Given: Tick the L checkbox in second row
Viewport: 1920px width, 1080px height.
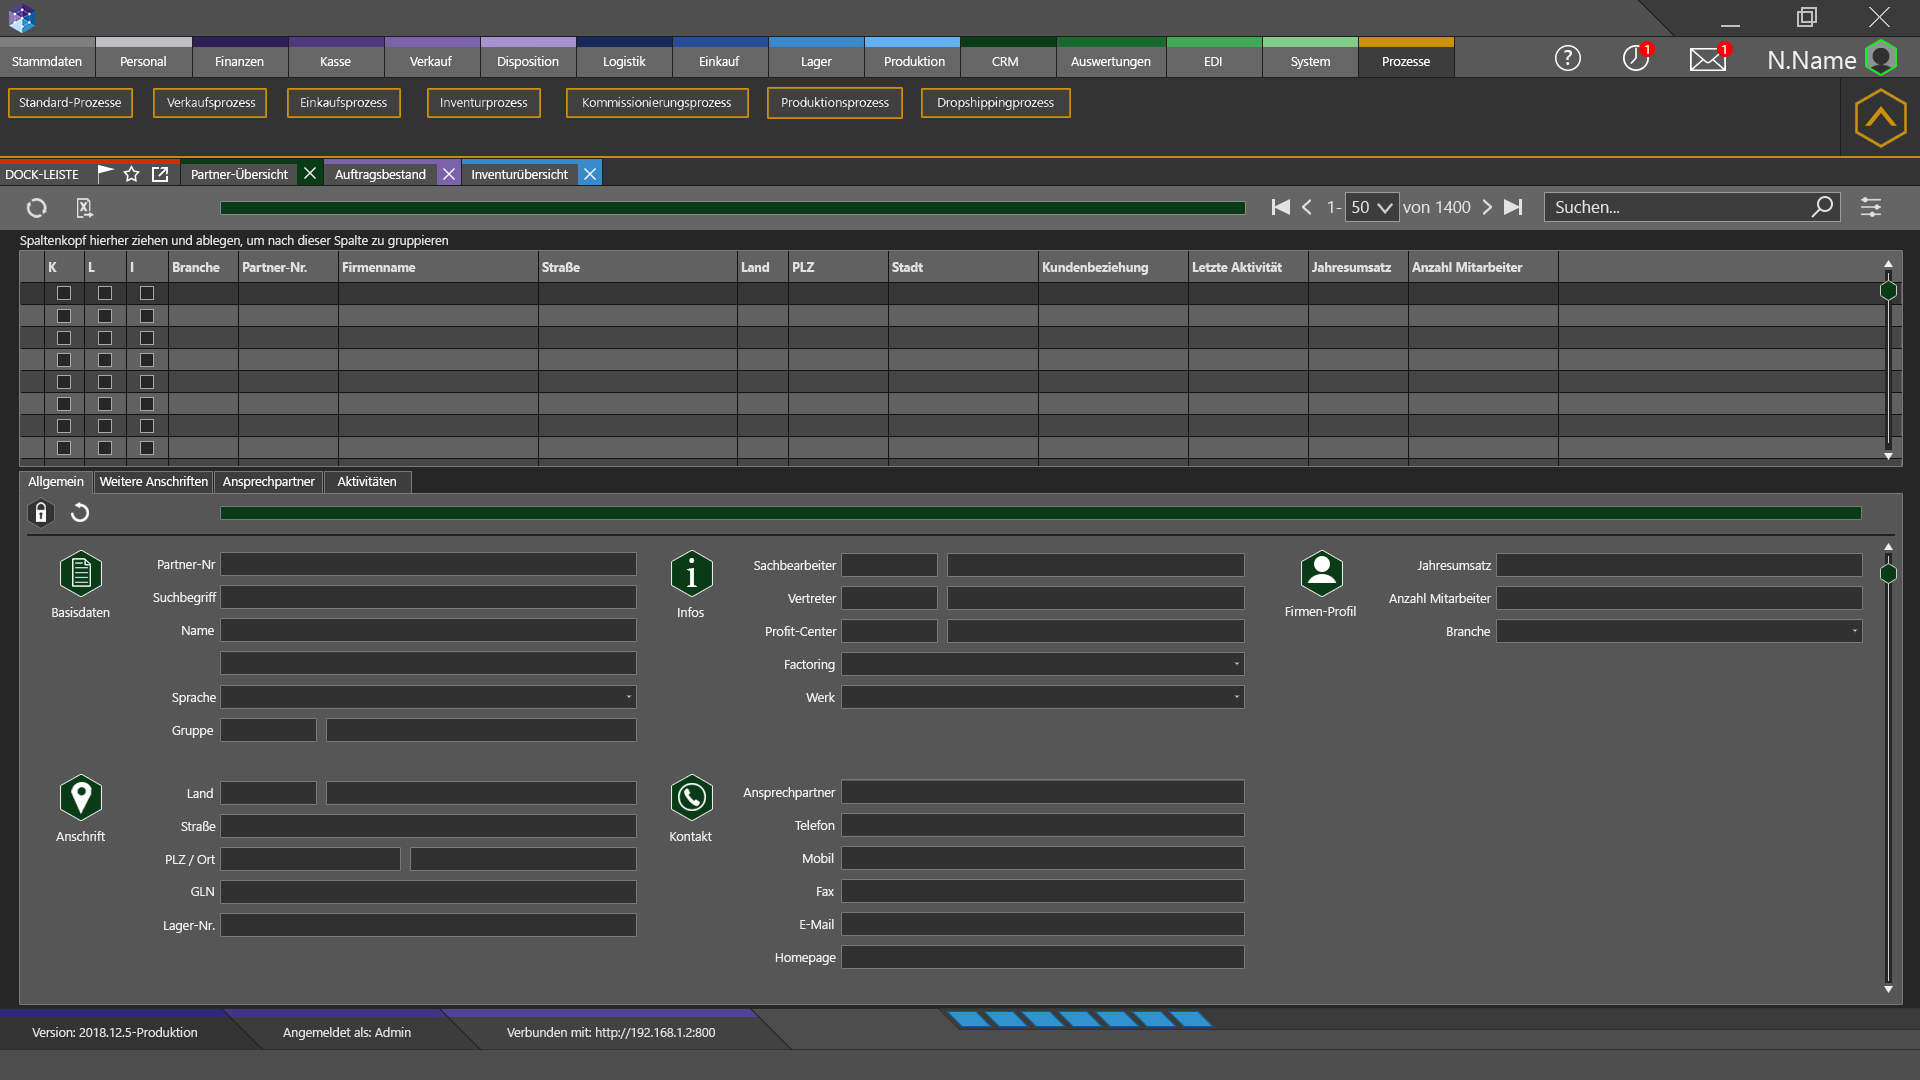Looking at the screenshot, I should [105, 316].
